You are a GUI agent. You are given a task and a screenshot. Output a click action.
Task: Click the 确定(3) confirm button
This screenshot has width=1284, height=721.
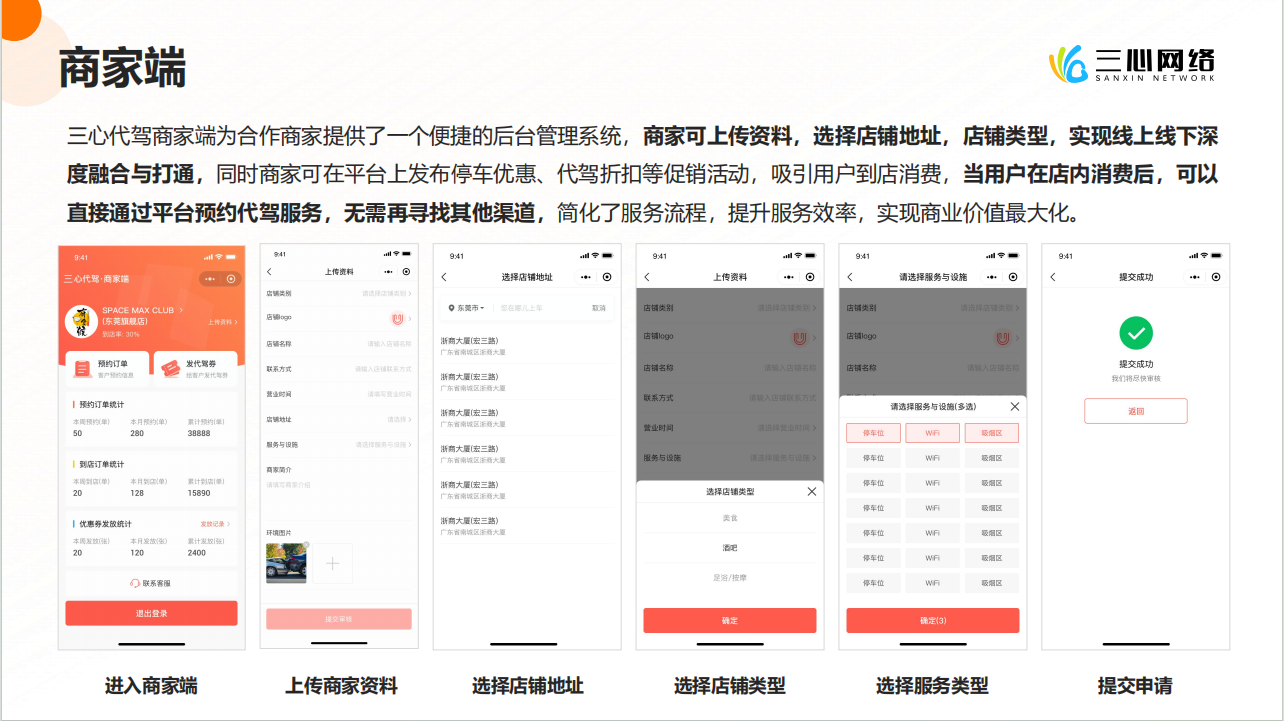coord(933,620)
